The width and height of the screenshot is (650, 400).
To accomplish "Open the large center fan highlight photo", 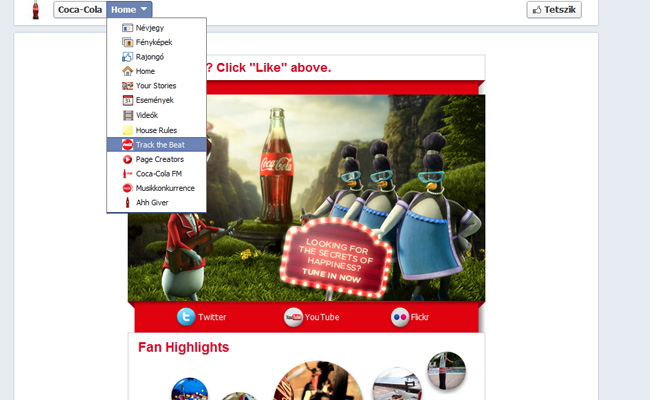I will [x=318, y=381].
